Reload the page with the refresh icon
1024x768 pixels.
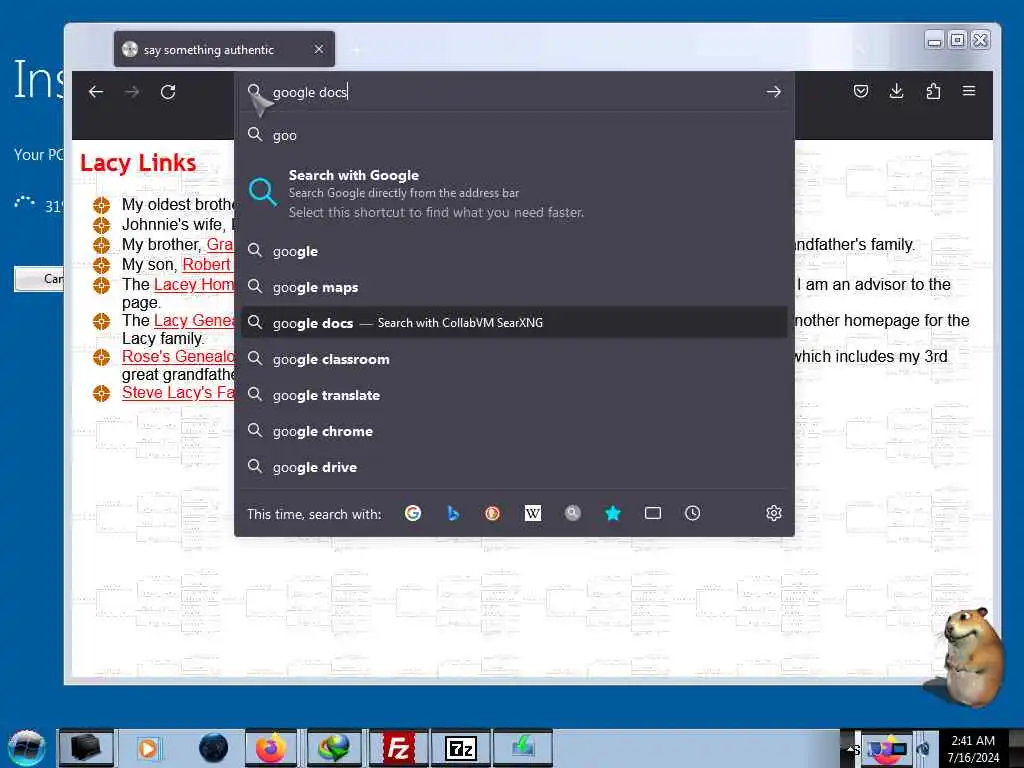(168, 92)
